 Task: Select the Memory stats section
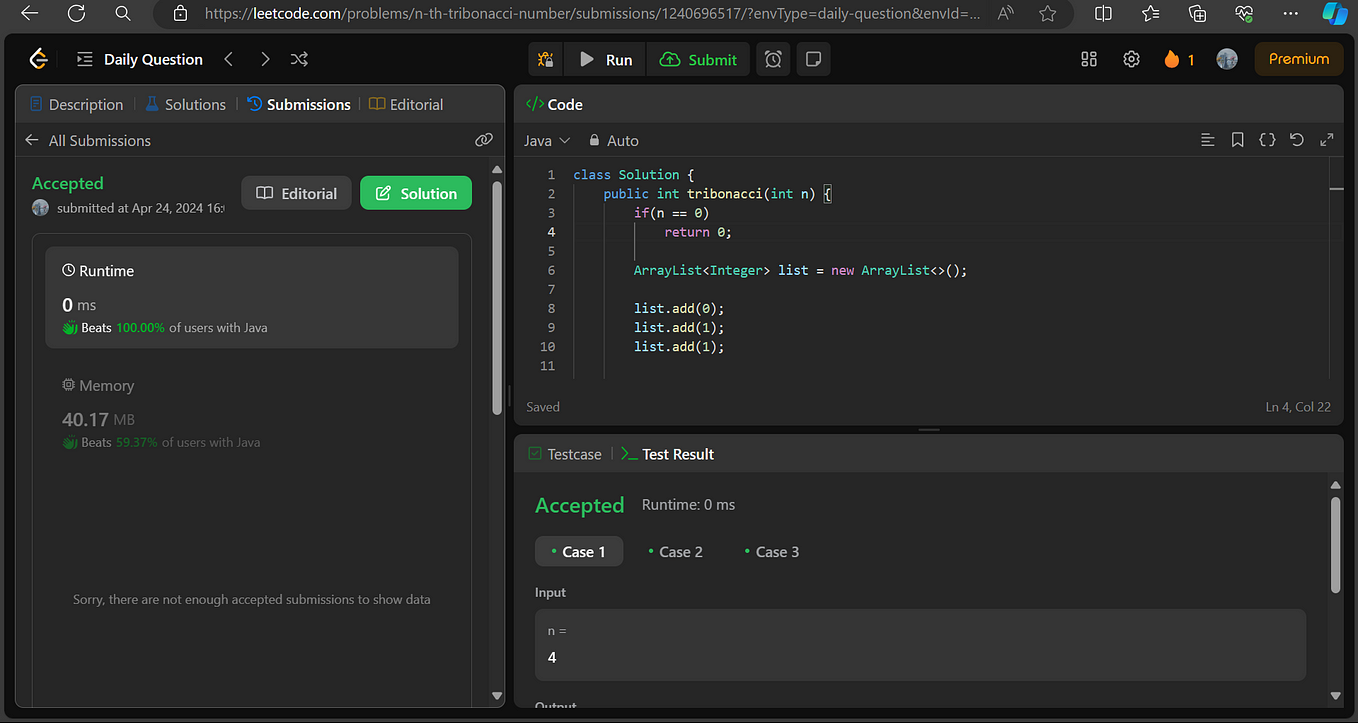(252, 413)
